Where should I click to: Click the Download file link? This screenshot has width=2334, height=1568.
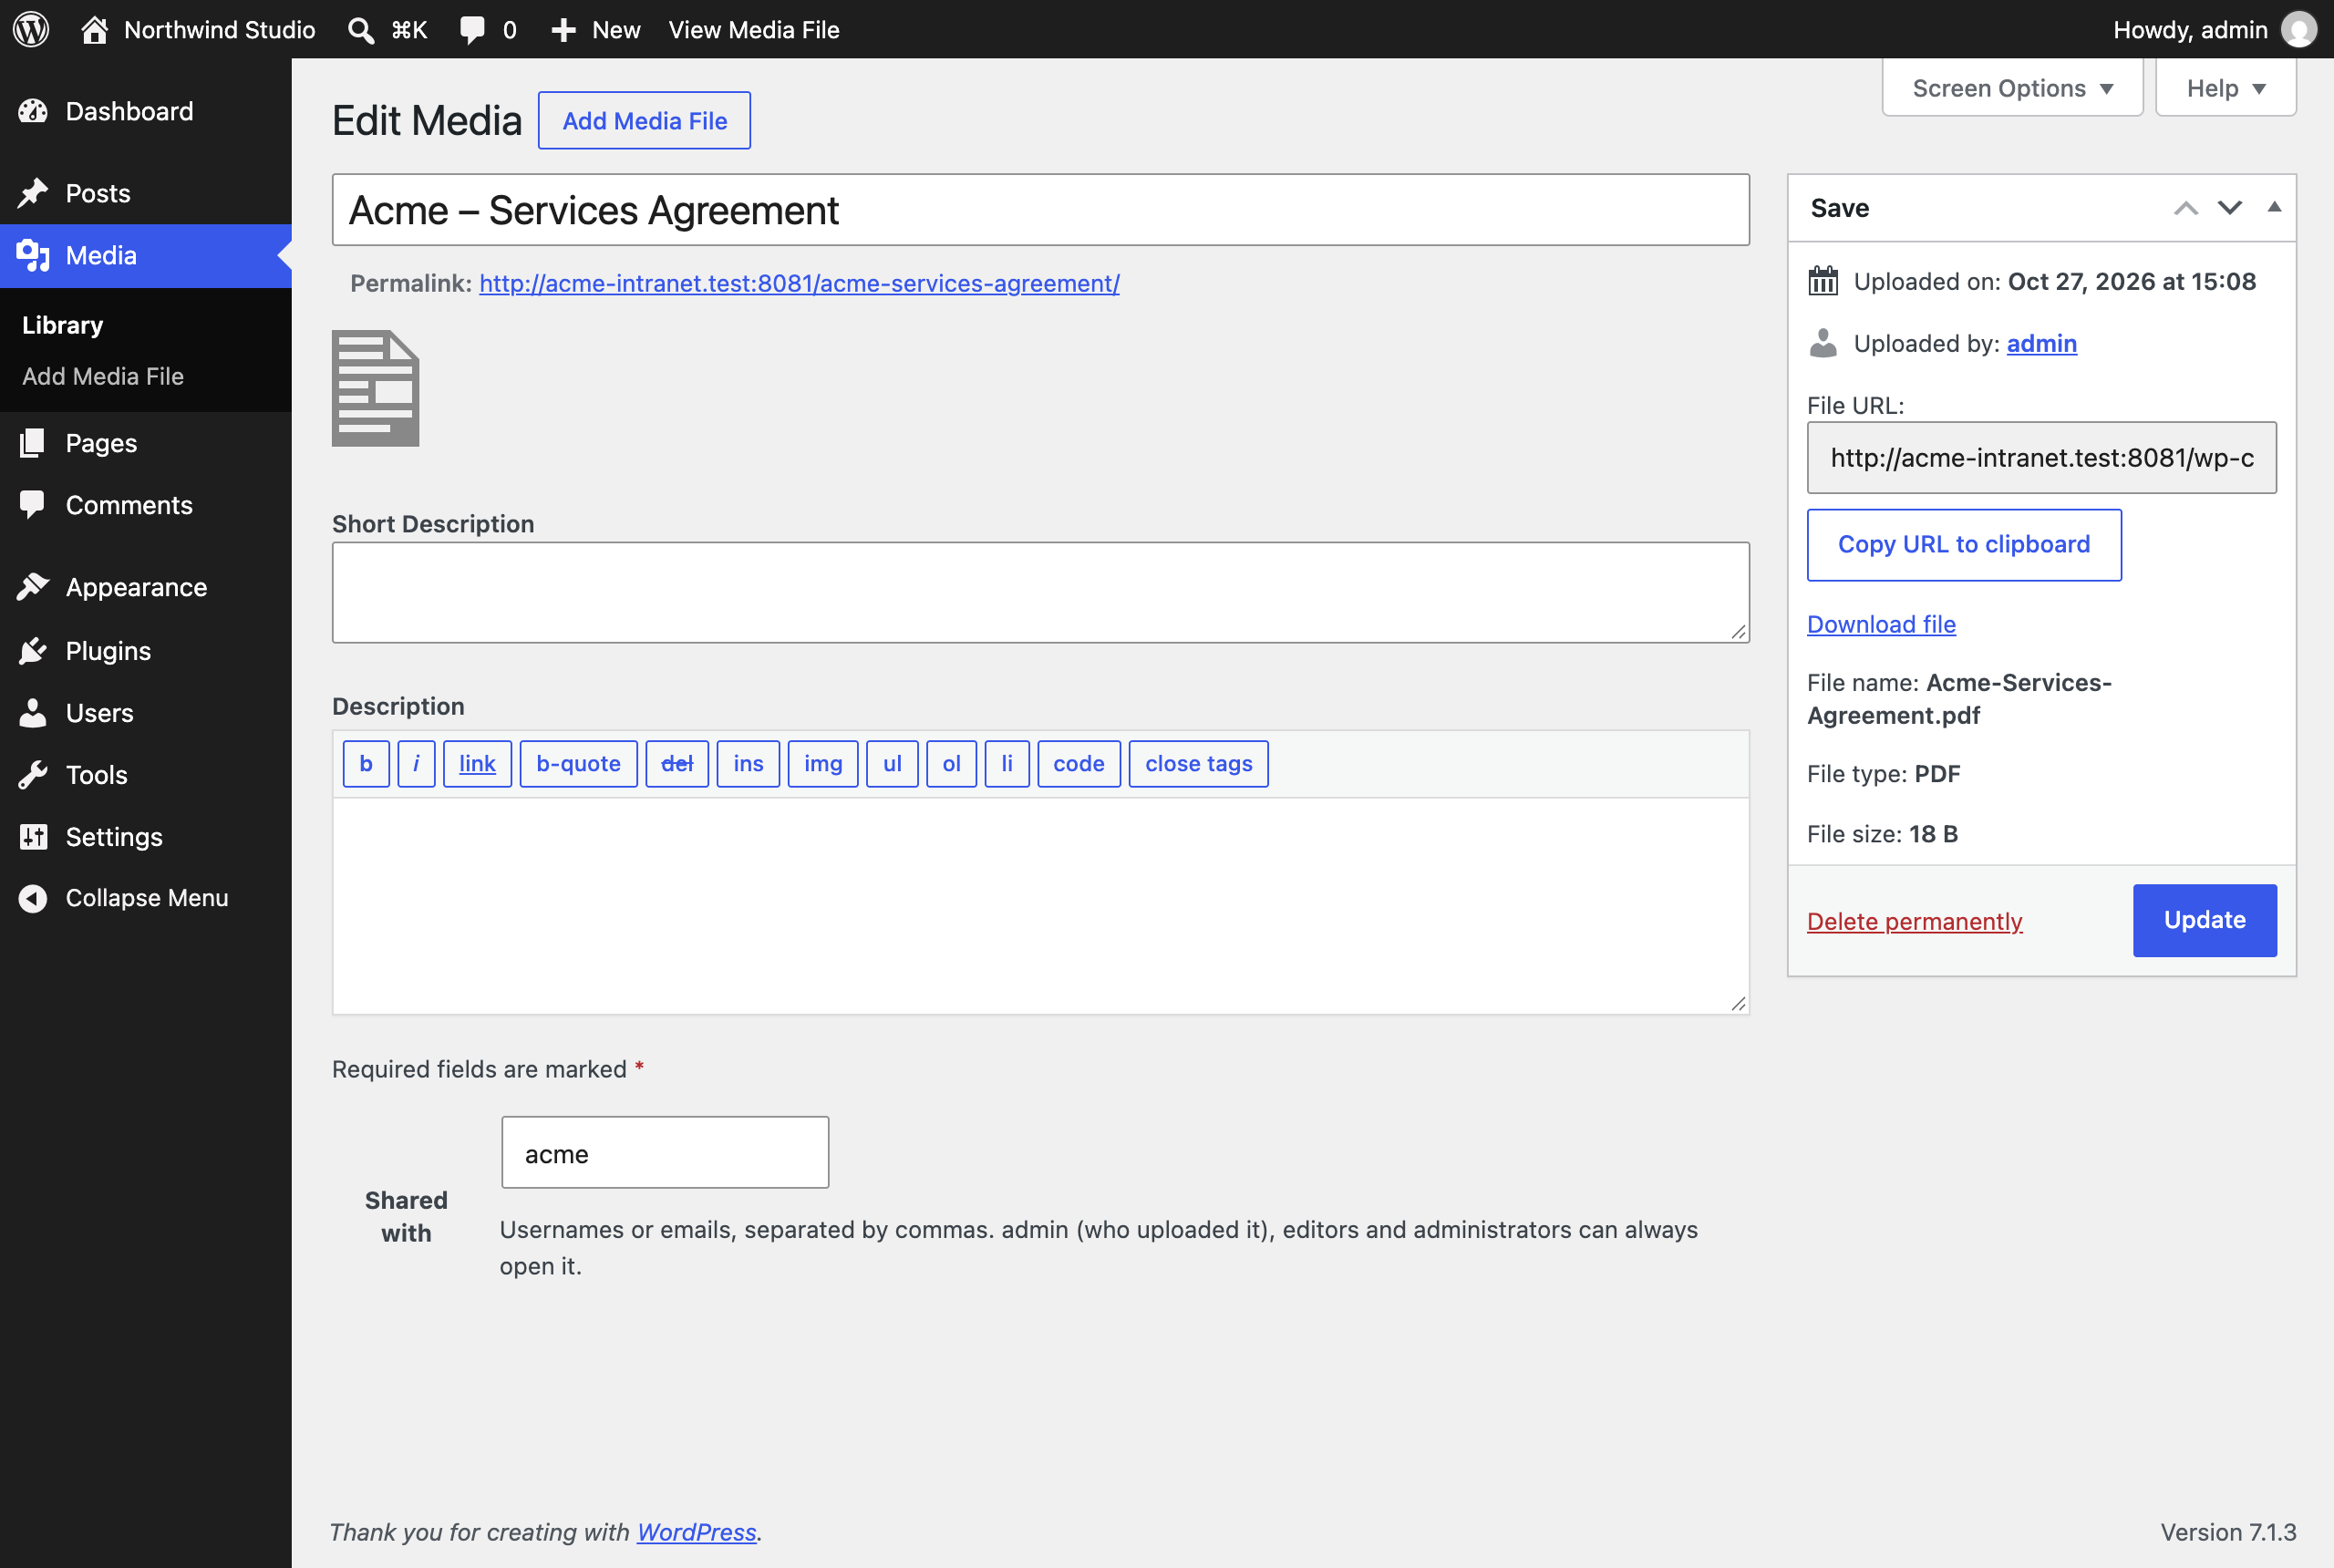1880,624
